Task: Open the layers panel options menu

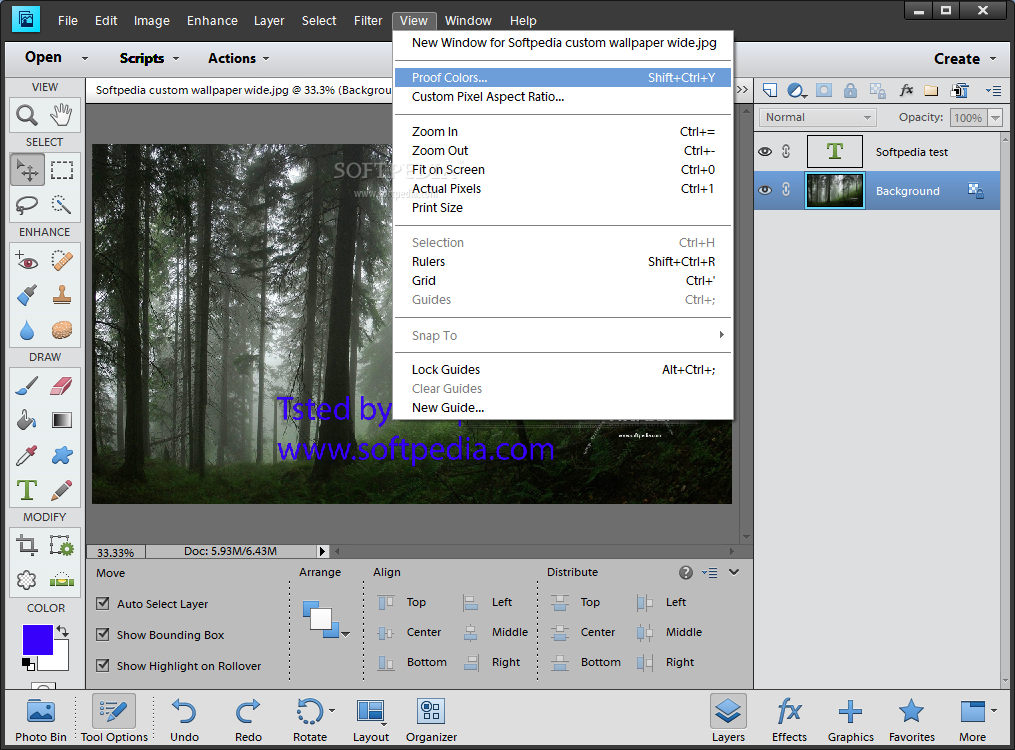Action: coord(993,91)
